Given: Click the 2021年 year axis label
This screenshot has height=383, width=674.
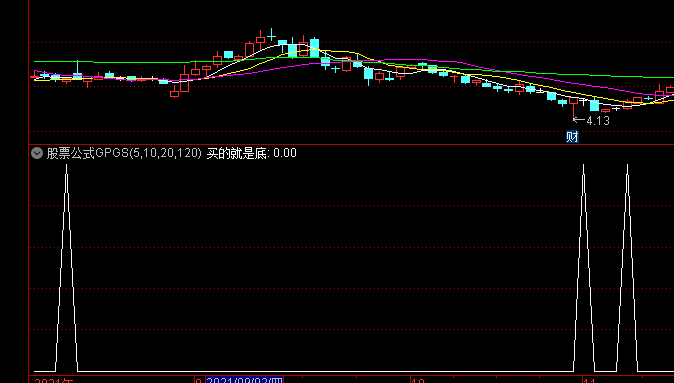Looking at the screenshot, I should point(54,380).
